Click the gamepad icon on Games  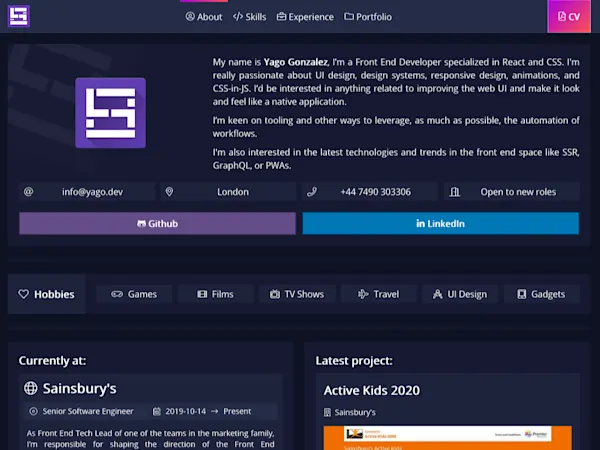pyautogui.click(x=117, y=294)
